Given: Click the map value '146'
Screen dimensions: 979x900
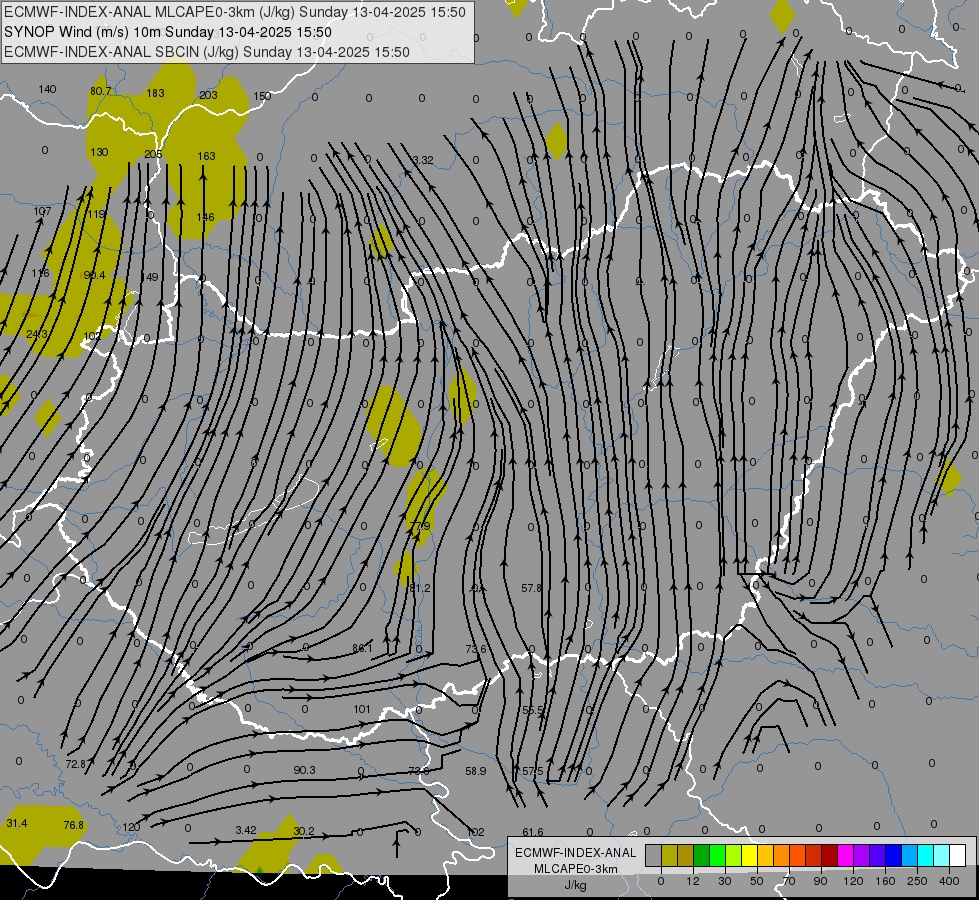Looking at the screenshot, I should pos(205,217).
